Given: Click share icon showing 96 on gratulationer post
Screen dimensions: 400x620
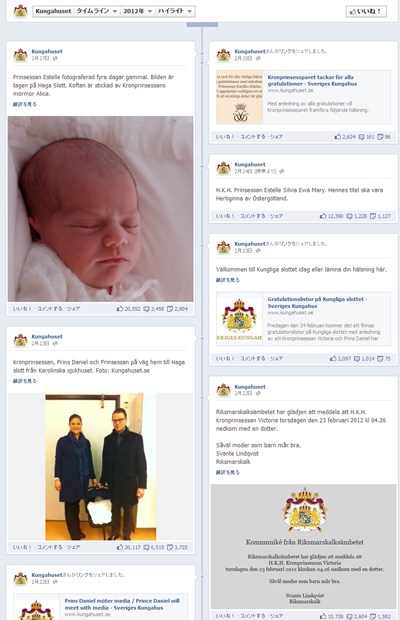Looking at the screenshot, I should tap(380, 137).
